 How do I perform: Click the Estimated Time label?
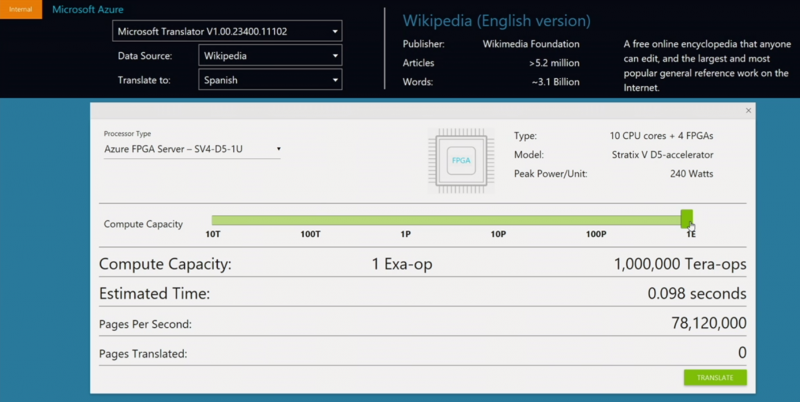tap(155, 294)
